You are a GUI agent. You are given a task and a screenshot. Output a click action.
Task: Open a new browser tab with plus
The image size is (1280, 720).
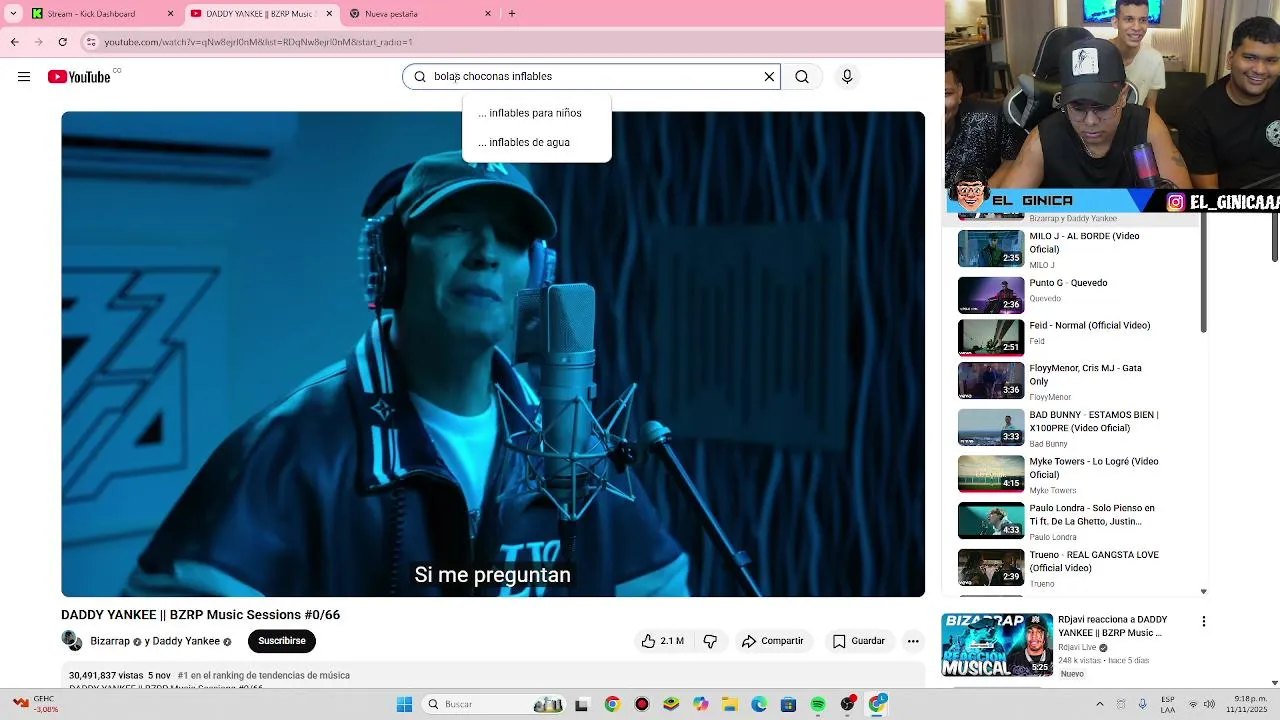pyautogui.click(x=512, y=14)
